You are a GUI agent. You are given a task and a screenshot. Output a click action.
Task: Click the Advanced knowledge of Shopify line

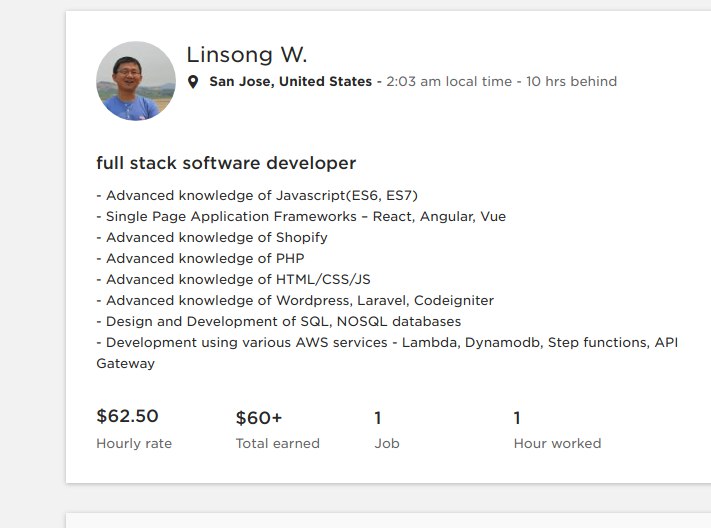click(212, 237)
